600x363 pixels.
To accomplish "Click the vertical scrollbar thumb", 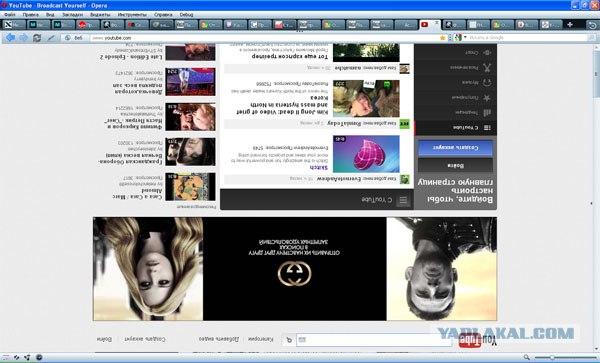I will pos(596,75).
